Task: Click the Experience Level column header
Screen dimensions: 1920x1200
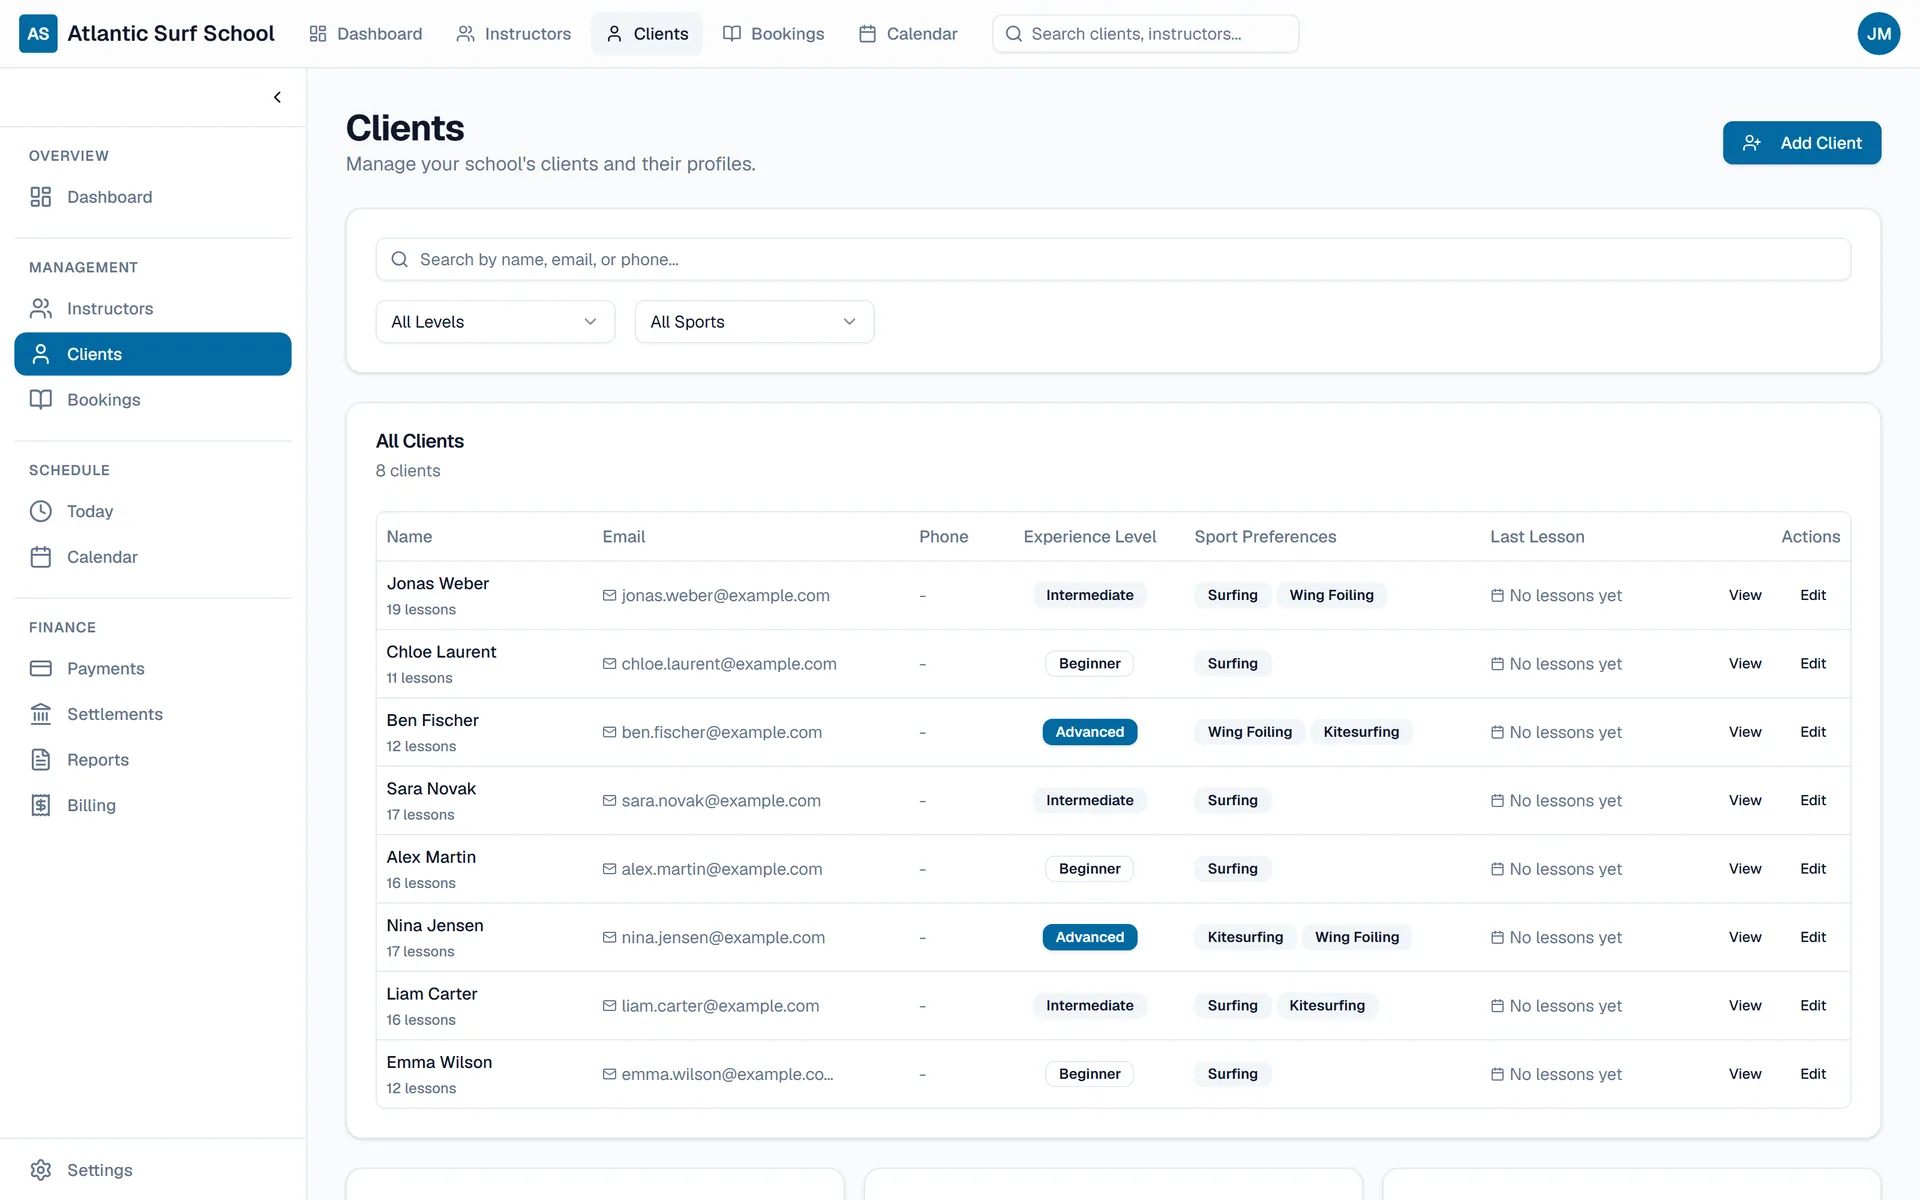Action: coord(1089,537)
